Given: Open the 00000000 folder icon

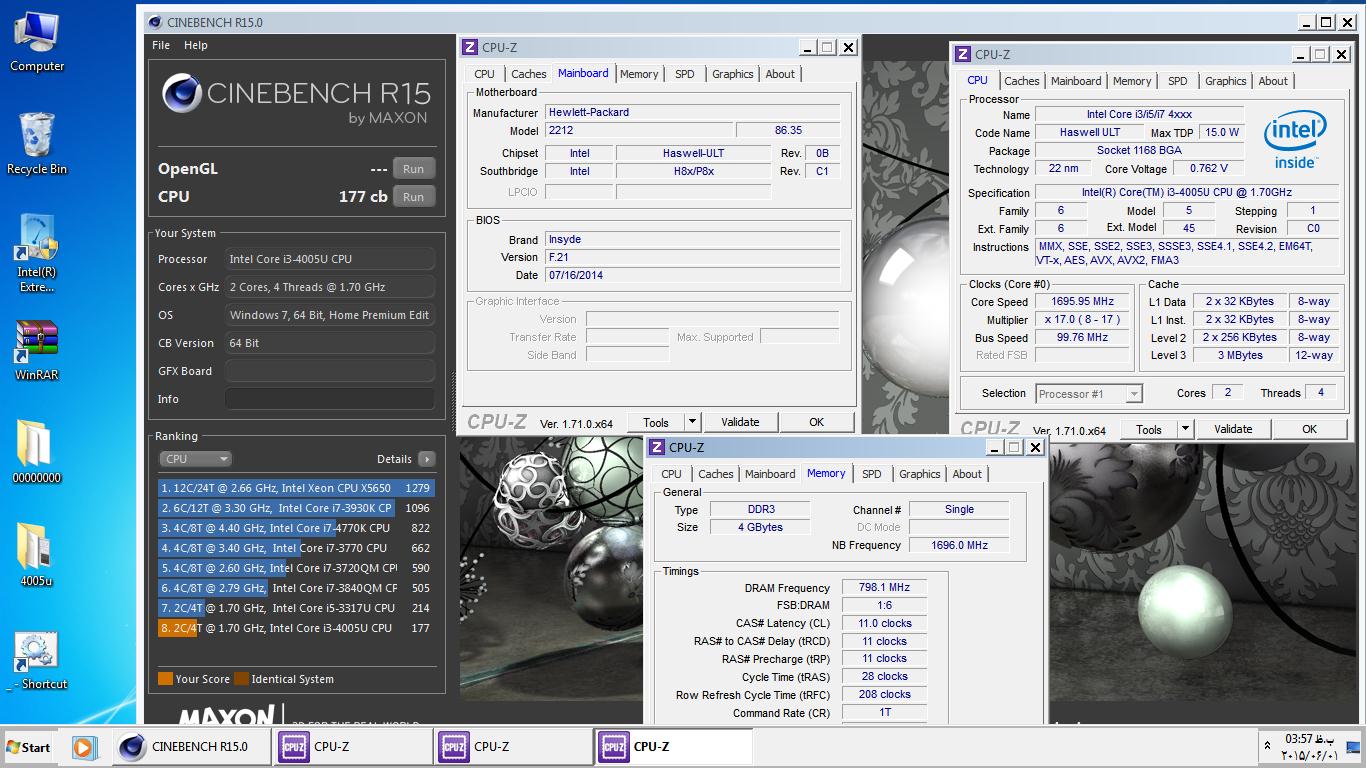Looking at the screenshot, I should pyautogui.click(x=37, y=452).
